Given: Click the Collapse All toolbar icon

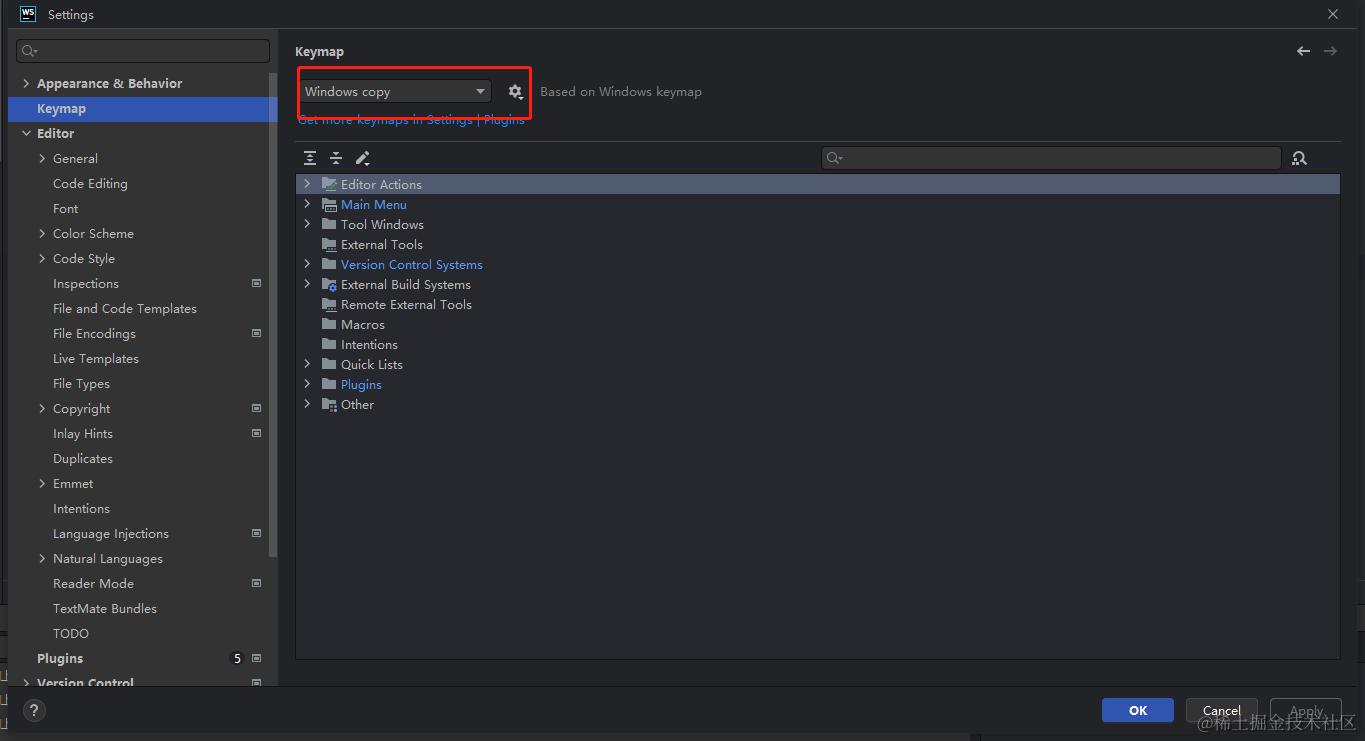Looking at the screenshot, I should click(336, 158).
